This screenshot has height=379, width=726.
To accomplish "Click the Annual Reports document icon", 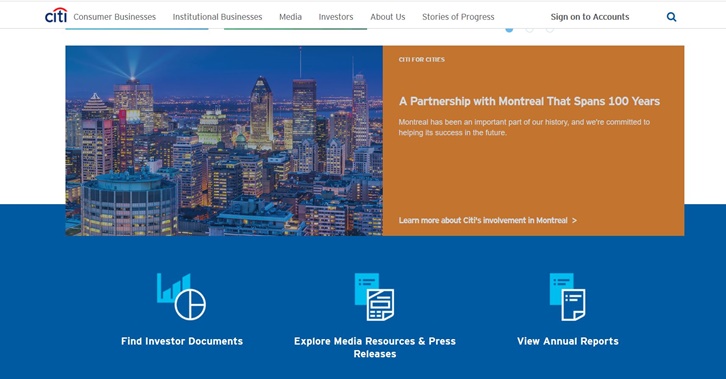I will pyautogui.click(x=568, y=297).
